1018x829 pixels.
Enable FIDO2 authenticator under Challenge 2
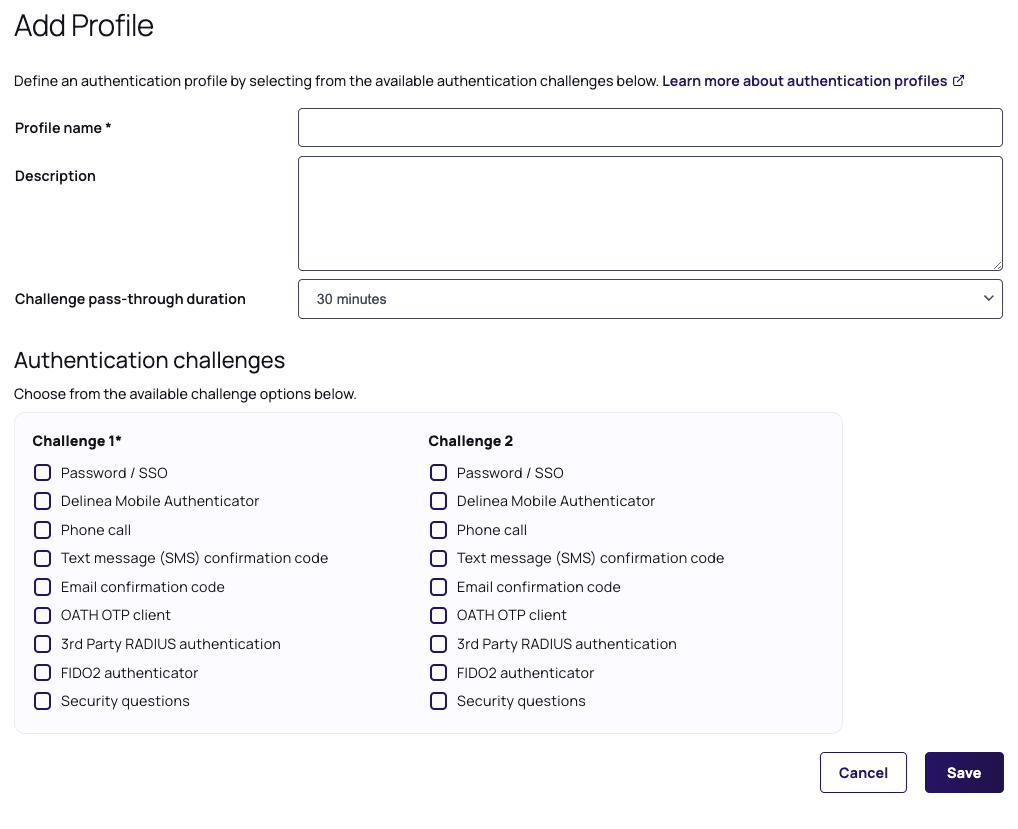pyautogui.click(x=438, y=672)
